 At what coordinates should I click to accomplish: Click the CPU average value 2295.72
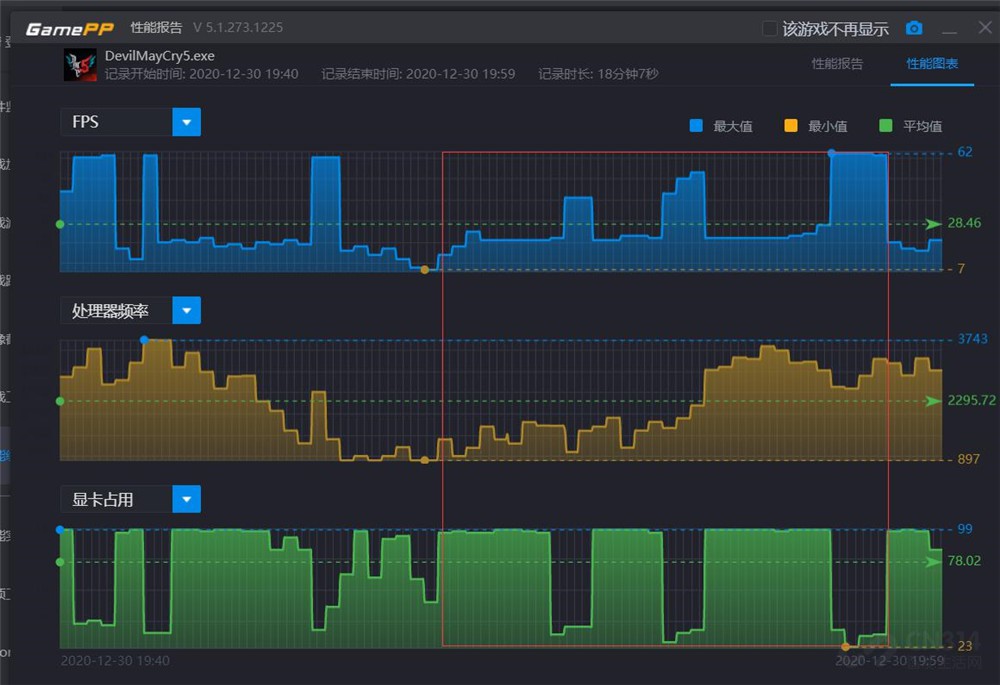point(971,401)
